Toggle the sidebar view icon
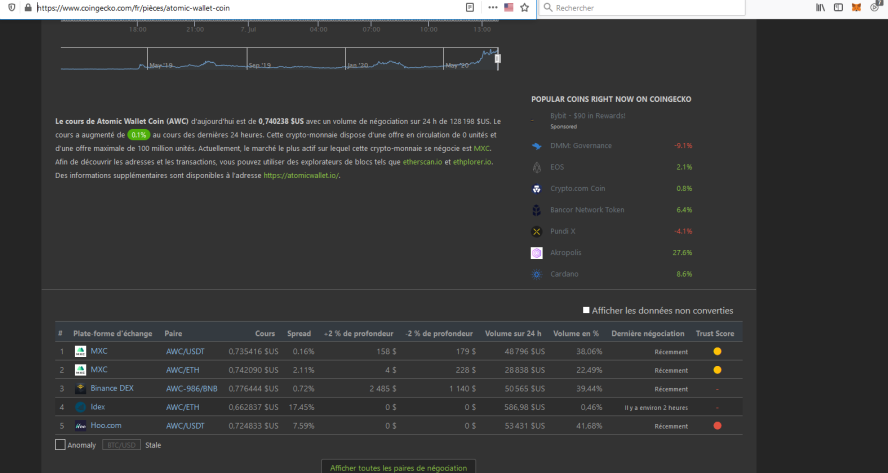888x473 pixels. [838, 7]
